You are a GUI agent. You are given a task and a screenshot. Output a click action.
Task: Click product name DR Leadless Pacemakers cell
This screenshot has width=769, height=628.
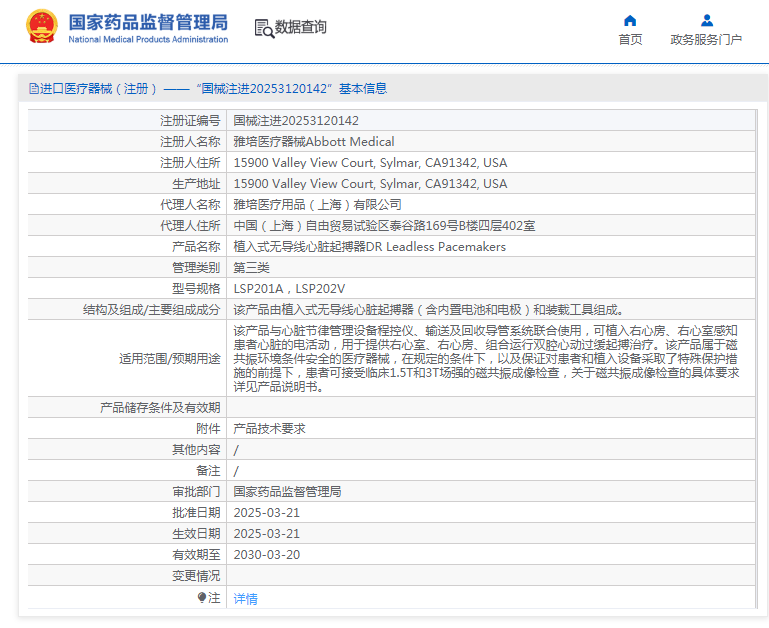click(x=369, y=246)
